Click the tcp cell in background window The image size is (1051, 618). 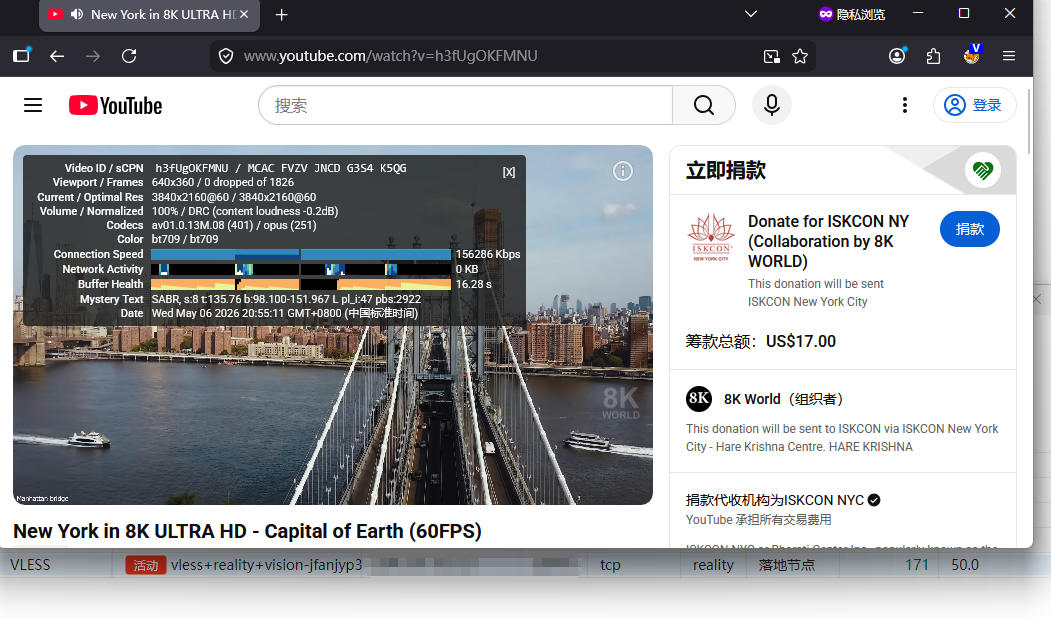coord(610,565)
